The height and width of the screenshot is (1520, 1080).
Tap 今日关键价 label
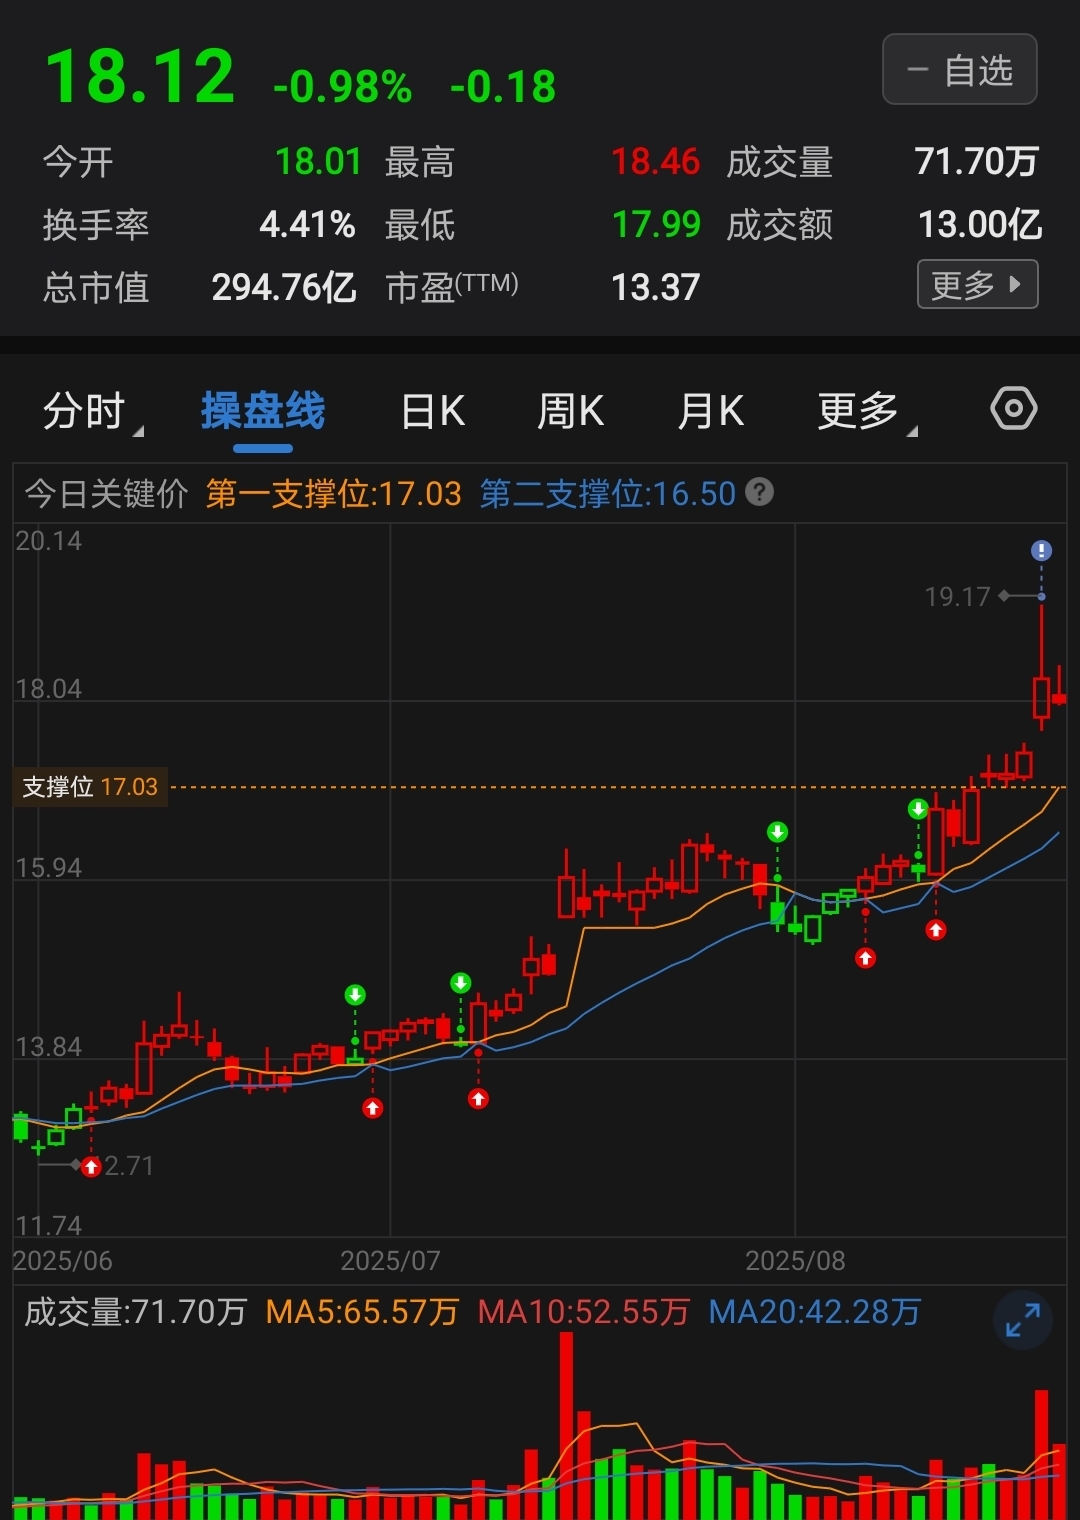[106, 494]
